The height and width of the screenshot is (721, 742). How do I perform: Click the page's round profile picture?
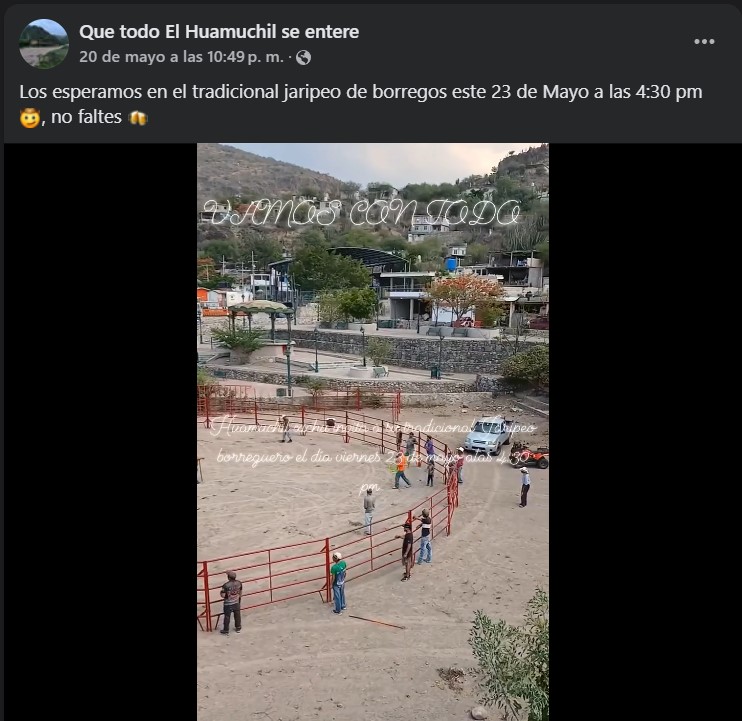[44, 44]
